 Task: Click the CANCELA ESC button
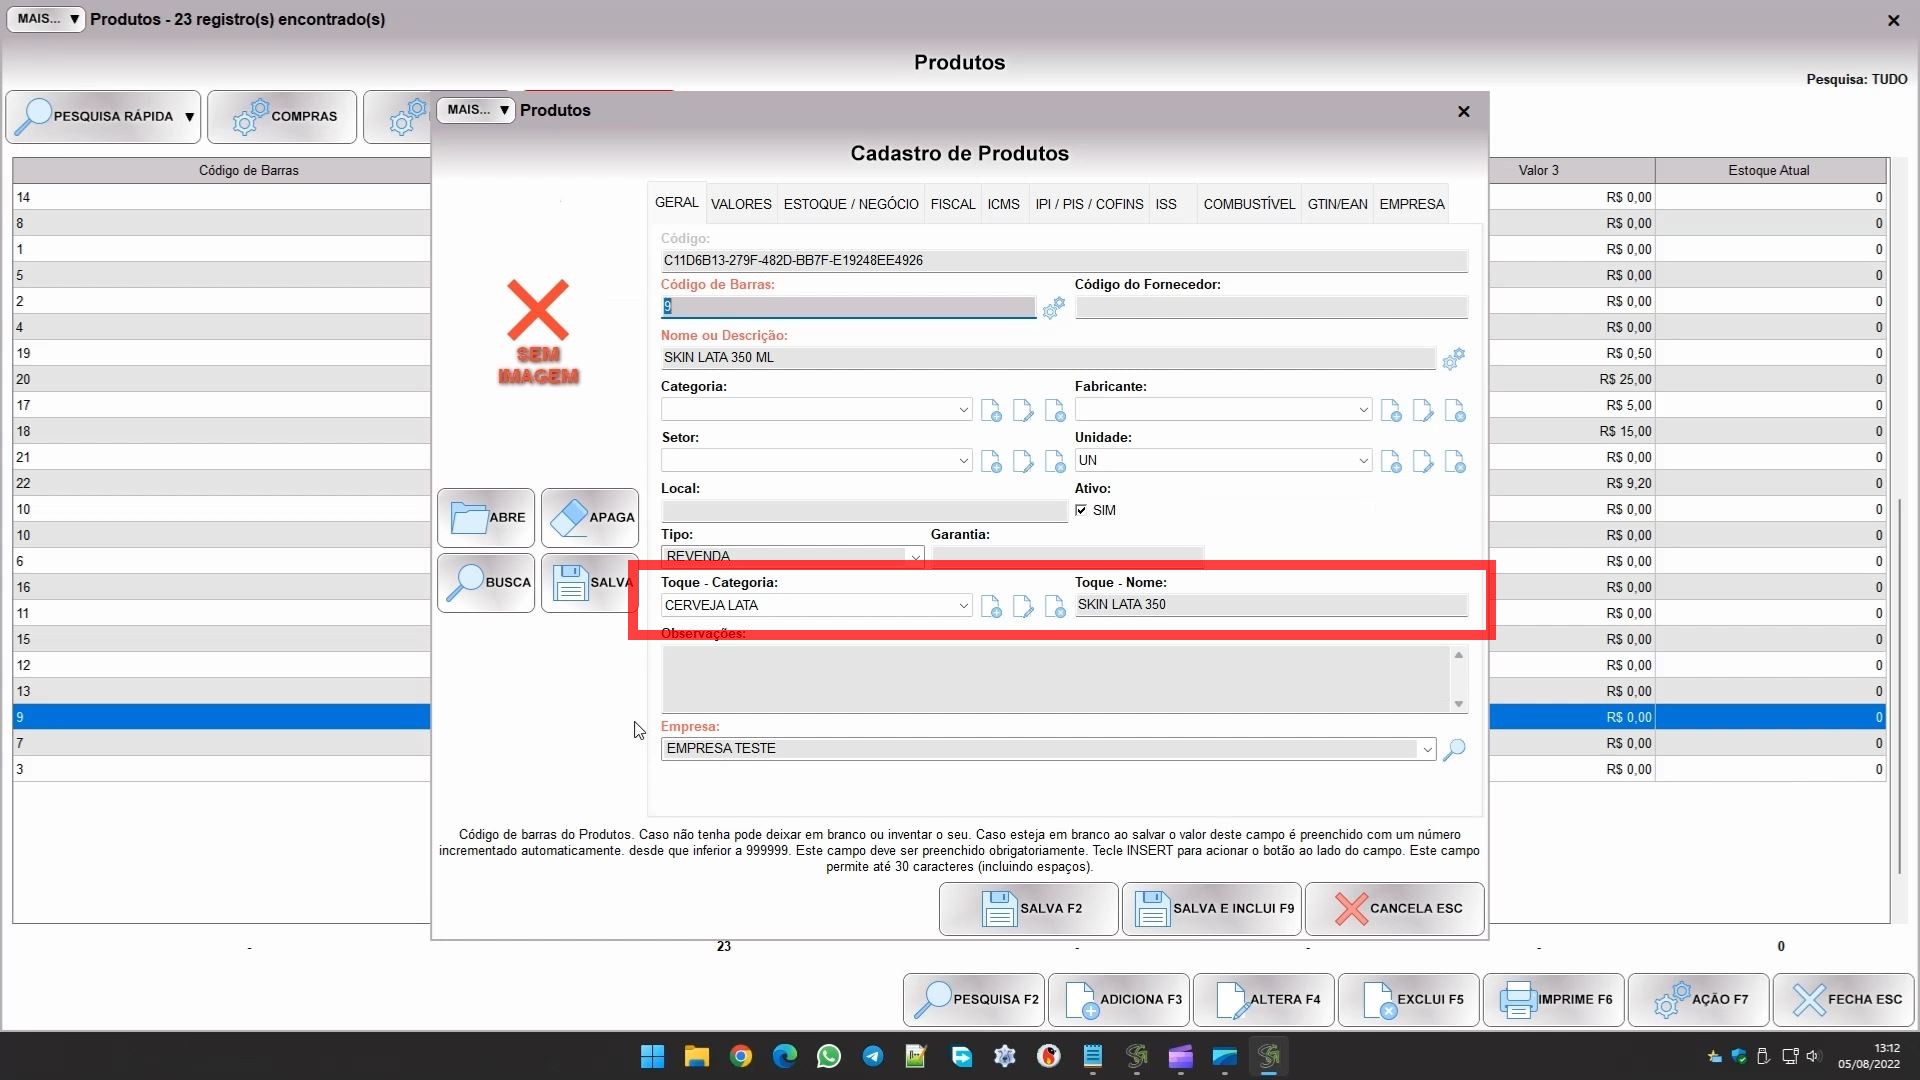(x=1394, y=909)
